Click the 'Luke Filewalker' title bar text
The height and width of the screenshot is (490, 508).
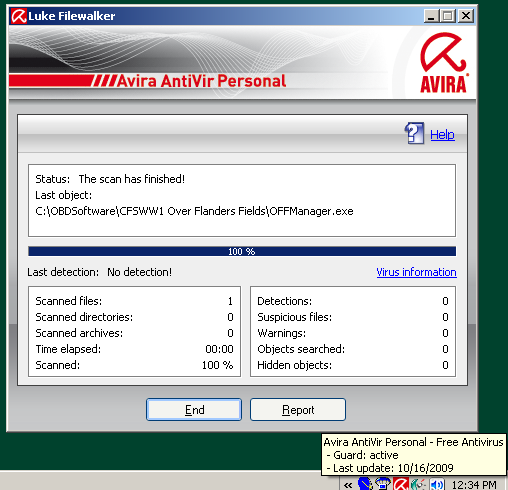coord(72,16)
